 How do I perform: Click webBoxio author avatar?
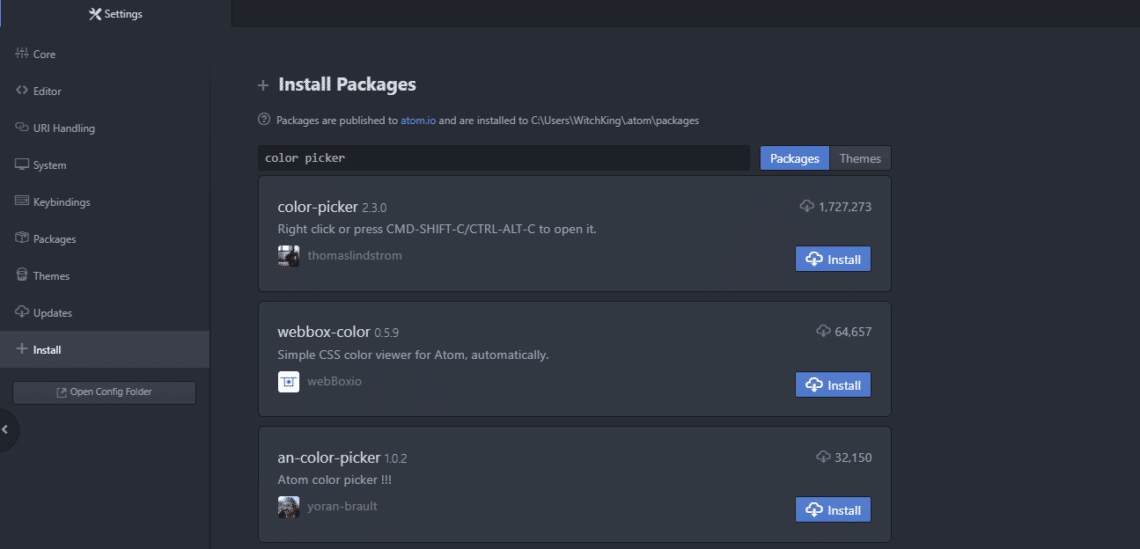point(289,382)
